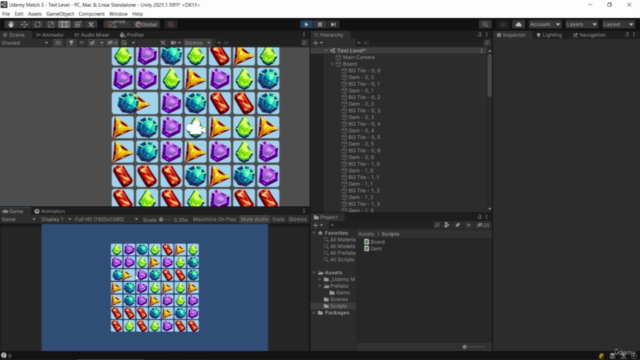Toggle Pivot/Center handle position

(118, 24)
